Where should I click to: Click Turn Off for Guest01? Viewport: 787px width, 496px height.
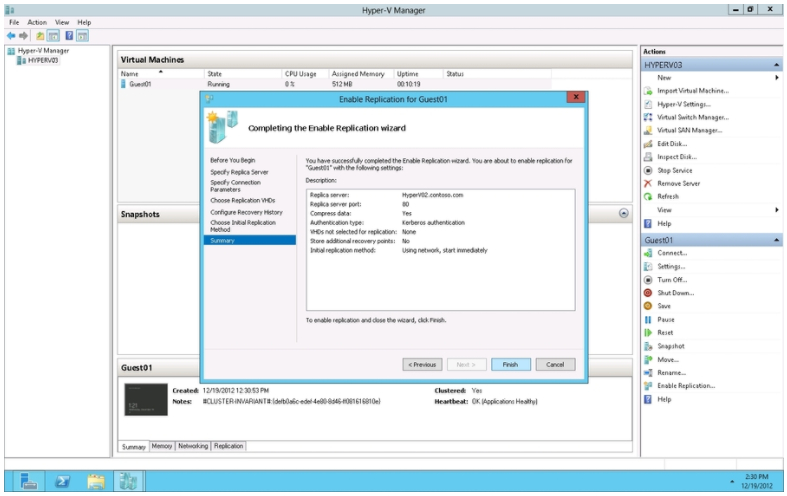pyautogui.click(x=672, y=280)
